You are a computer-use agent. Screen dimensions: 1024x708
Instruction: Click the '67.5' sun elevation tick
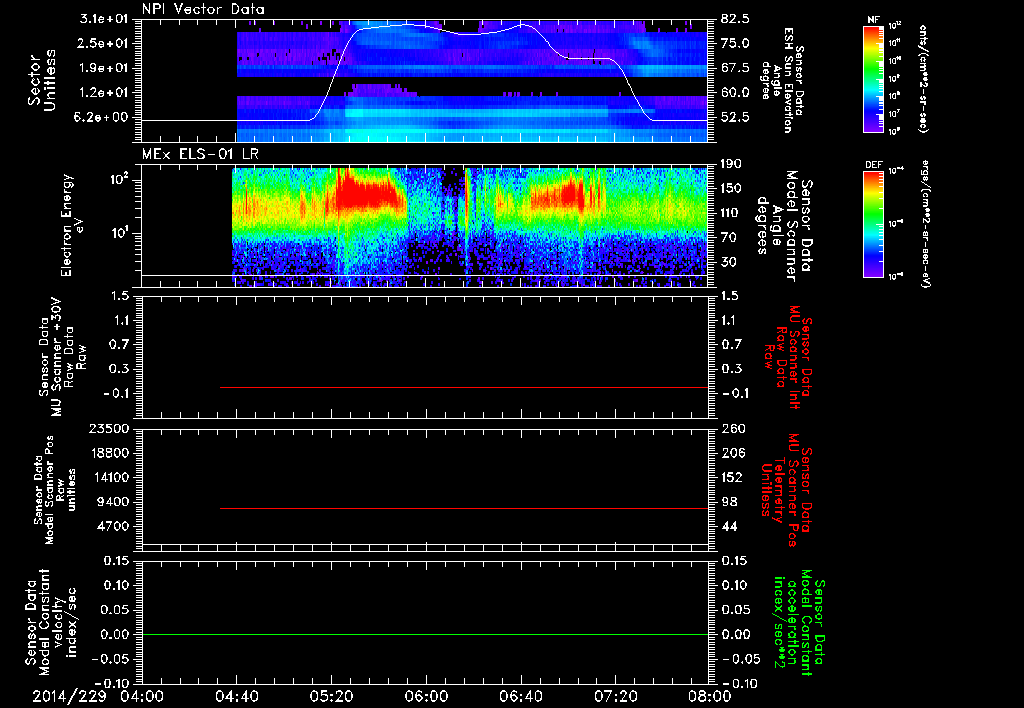coord(735,68)
